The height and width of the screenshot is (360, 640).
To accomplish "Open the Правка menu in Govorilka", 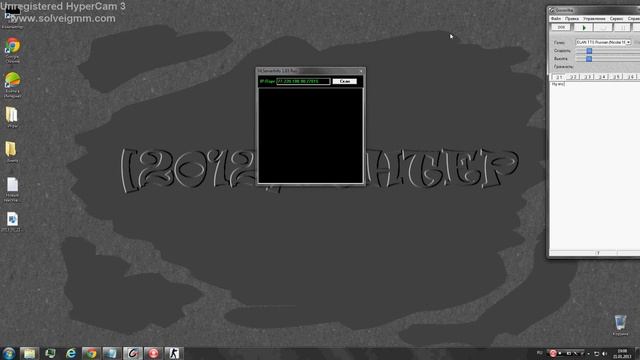I will [572, 19].
